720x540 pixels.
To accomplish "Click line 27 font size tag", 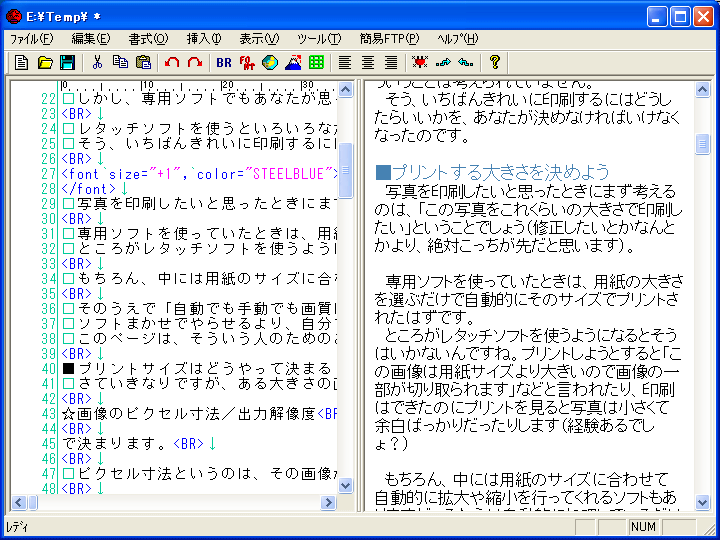I will (199, 174).
